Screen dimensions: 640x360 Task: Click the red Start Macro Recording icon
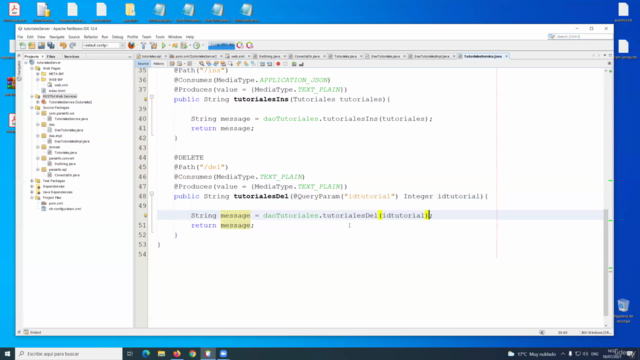pos(278,64)
